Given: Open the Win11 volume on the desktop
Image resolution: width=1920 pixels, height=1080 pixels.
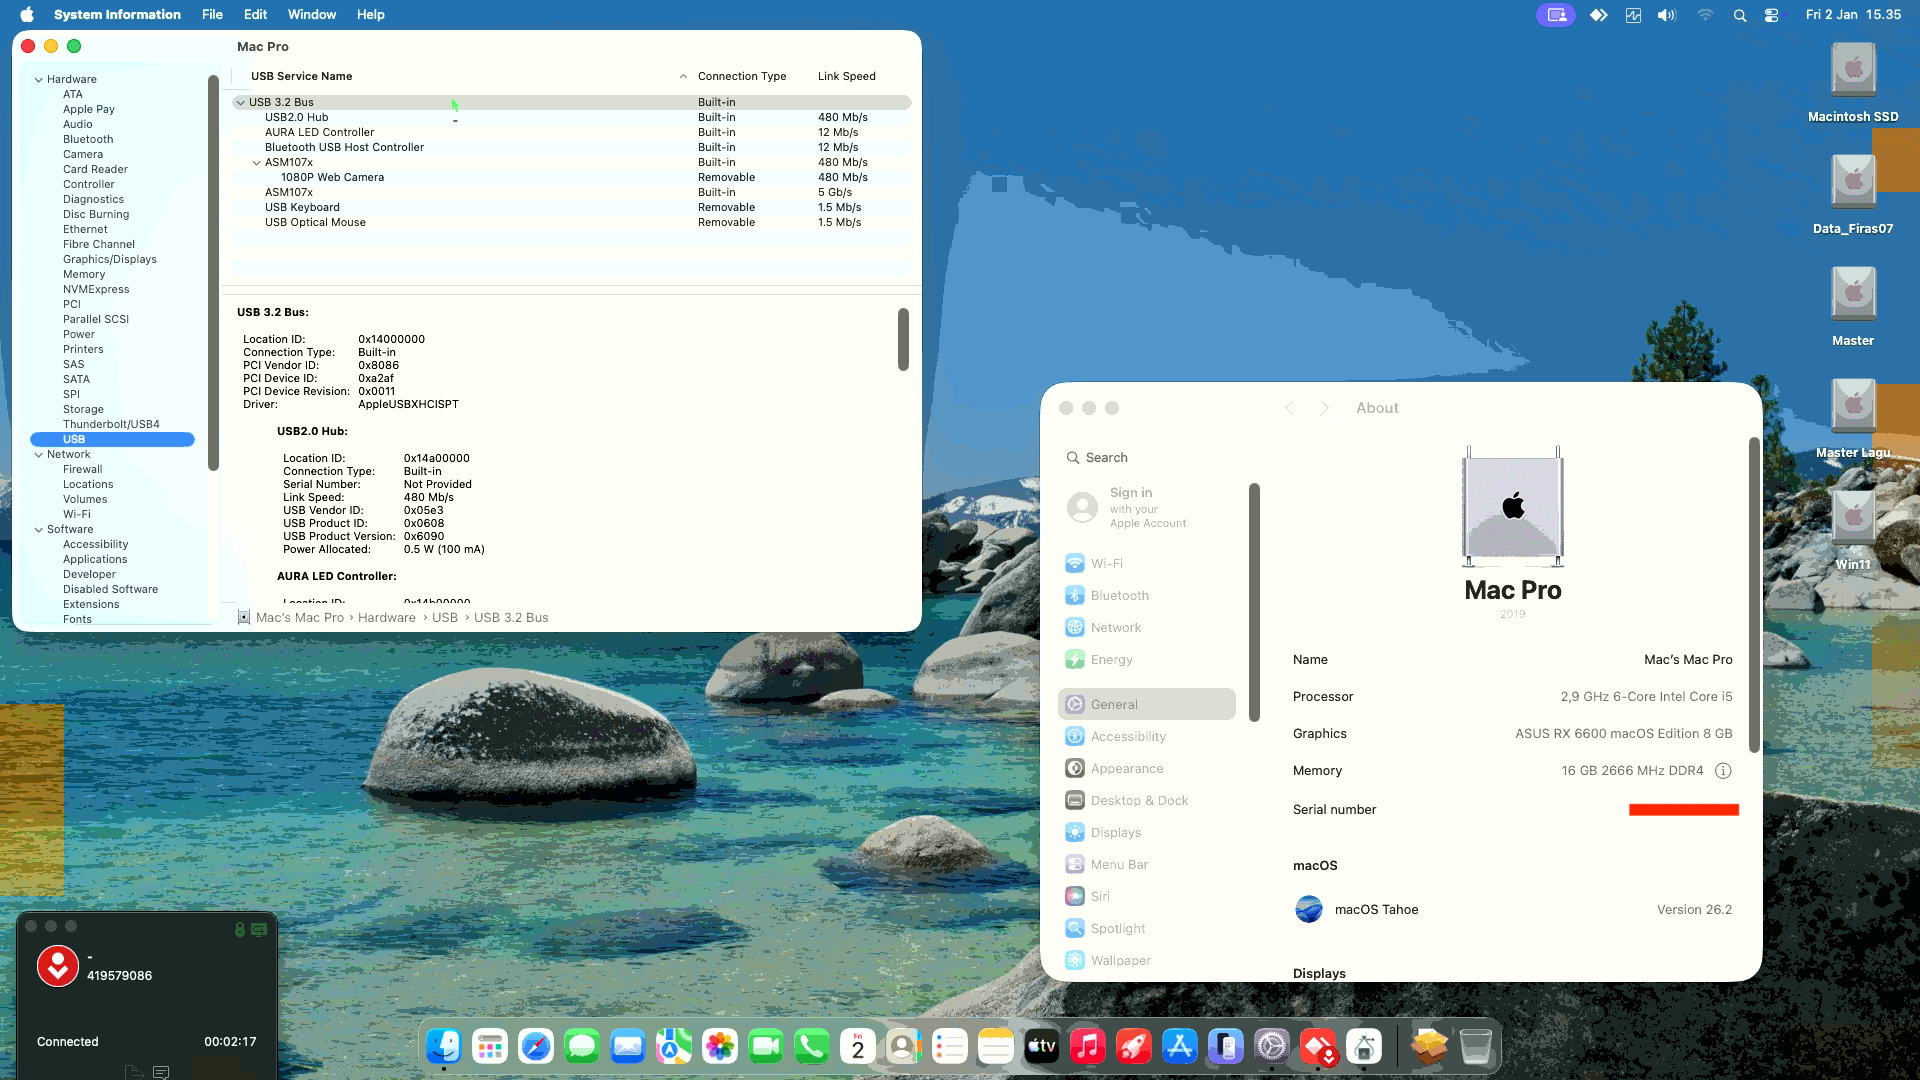Looking at the screenshot, I should click(x=1853, y=530).
